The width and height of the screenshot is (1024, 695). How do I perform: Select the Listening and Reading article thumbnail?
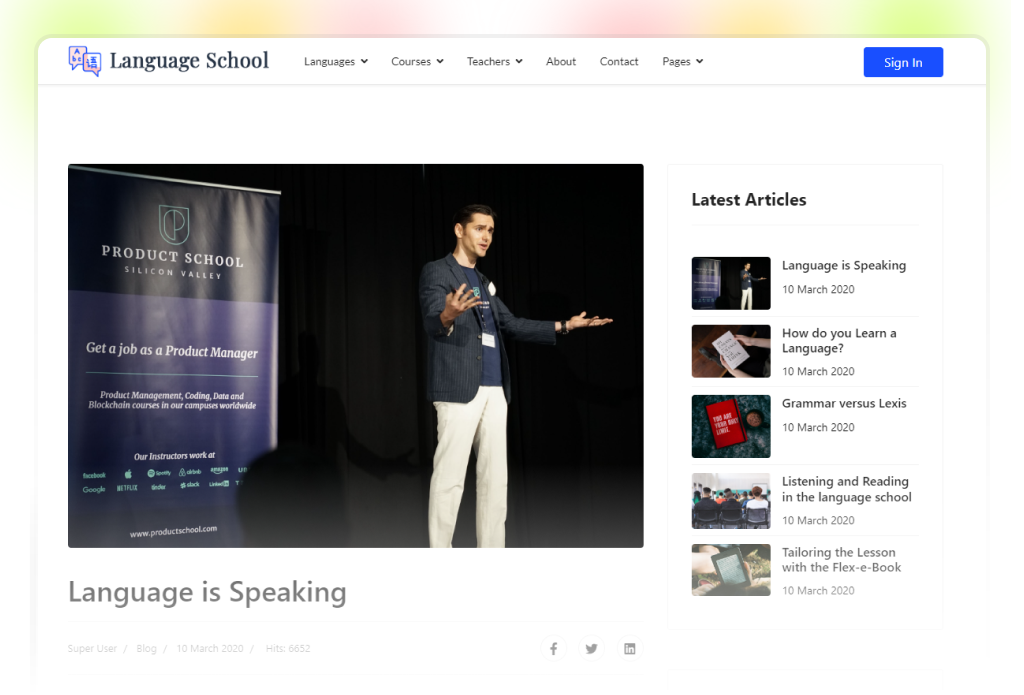coord(730,500)
